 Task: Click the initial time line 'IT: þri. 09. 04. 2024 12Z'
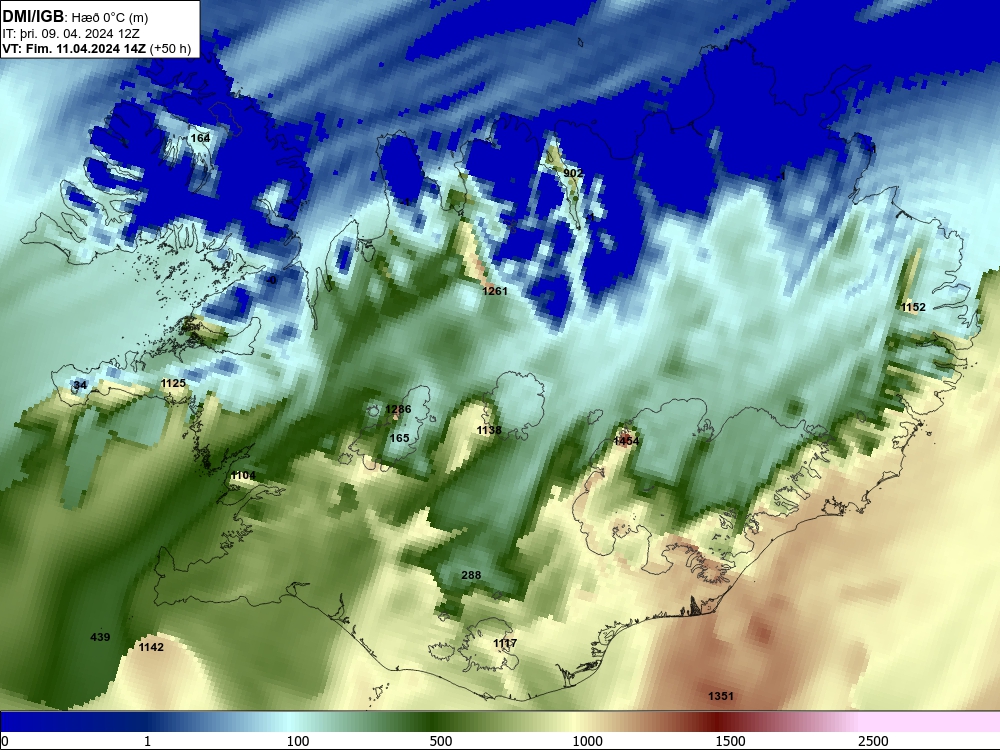tap(71, 34)
